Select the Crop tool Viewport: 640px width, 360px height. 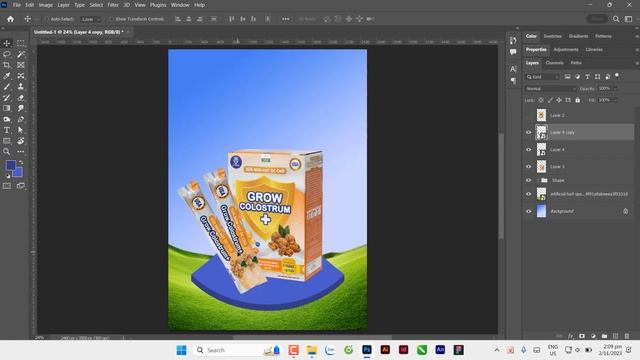[x=7, y=65]
